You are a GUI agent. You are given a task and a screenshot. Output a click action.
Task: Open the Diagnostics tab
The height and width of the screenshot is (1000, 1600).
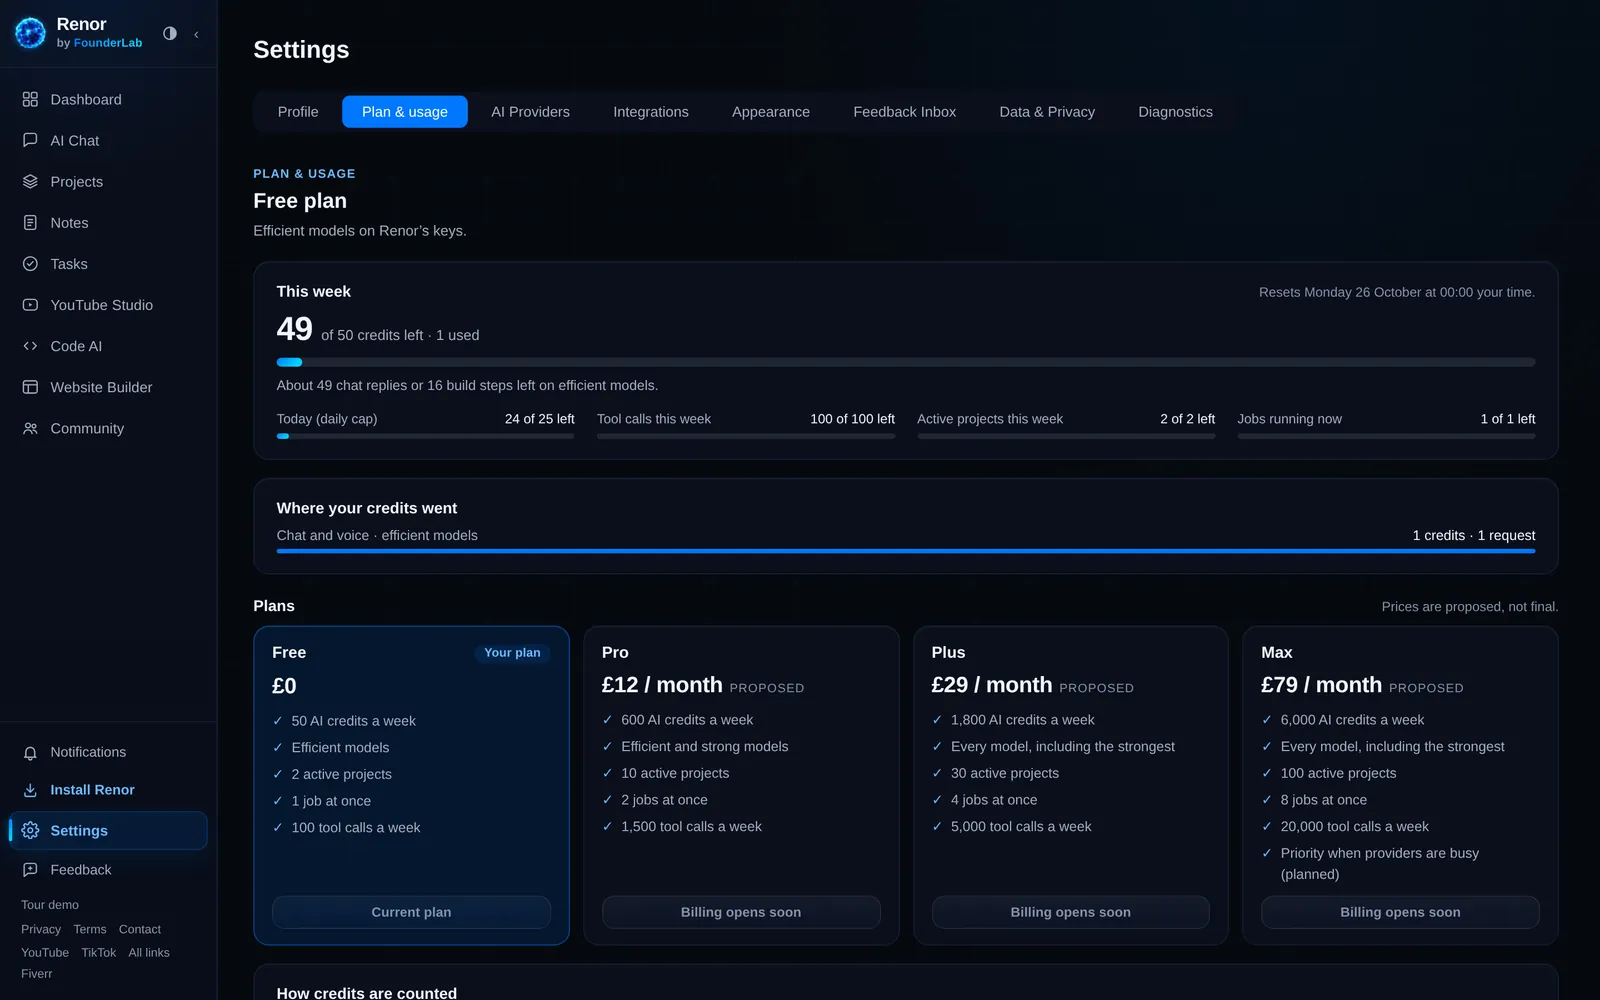[x=1175, y=112]
